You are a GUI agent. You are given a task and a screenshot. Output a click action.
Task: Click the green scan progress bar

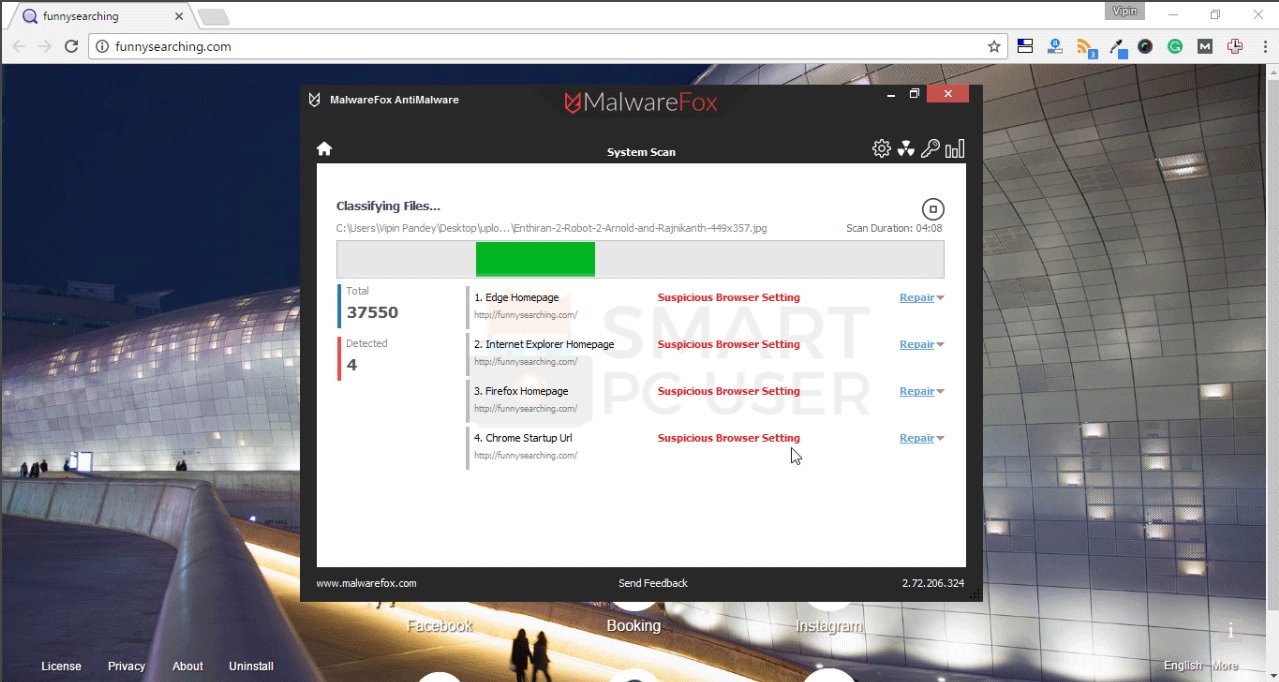pos(535,259)
